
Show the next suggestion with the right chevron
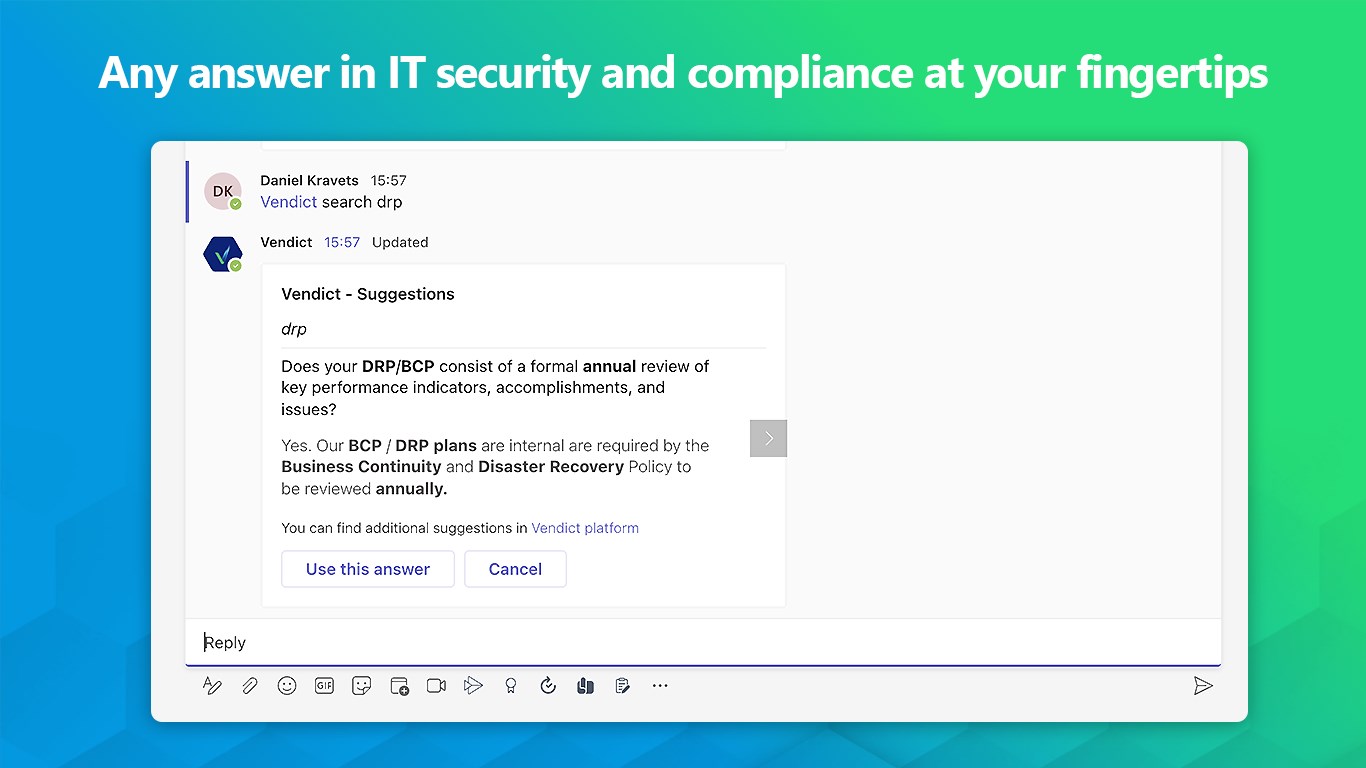point(768,438)
